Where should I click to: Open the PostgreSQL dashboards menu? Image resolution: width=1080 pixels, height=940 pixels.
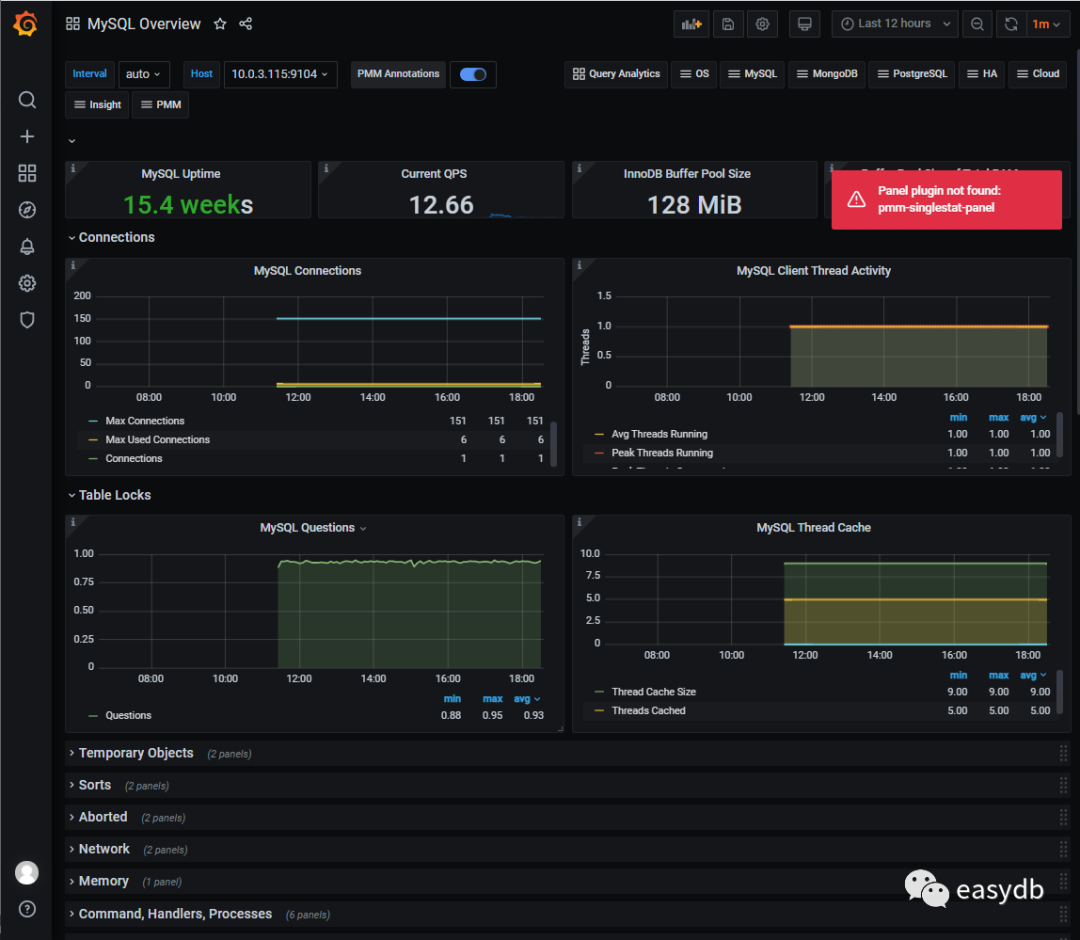[911, 74]
